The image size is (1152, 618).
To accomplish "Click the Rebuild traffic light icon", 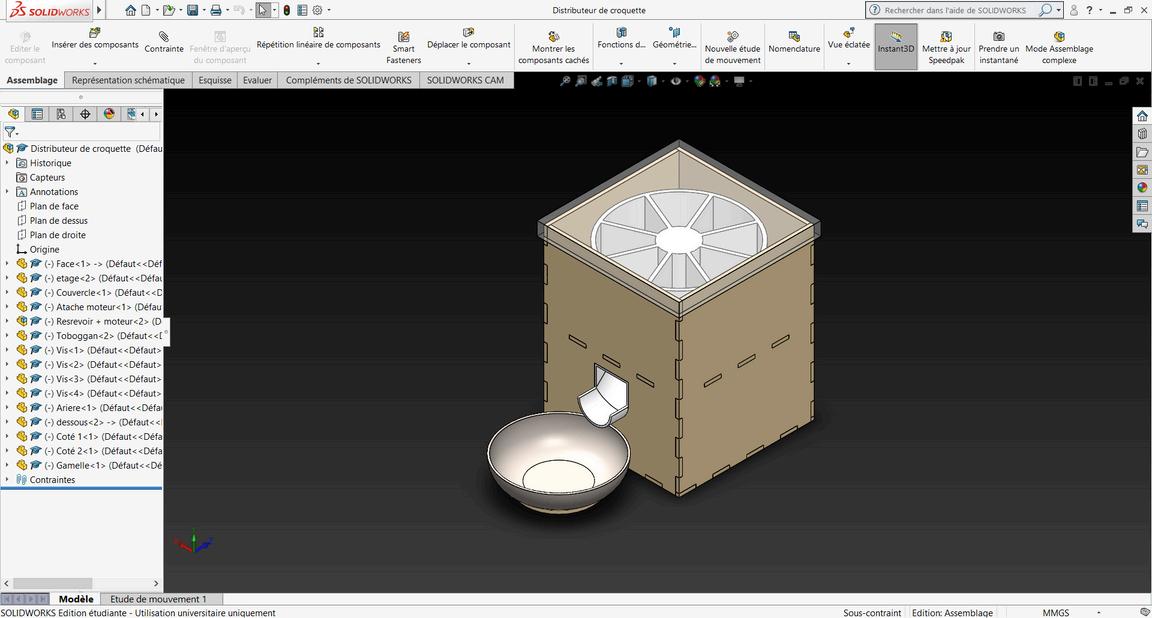I will coord(287,10).
